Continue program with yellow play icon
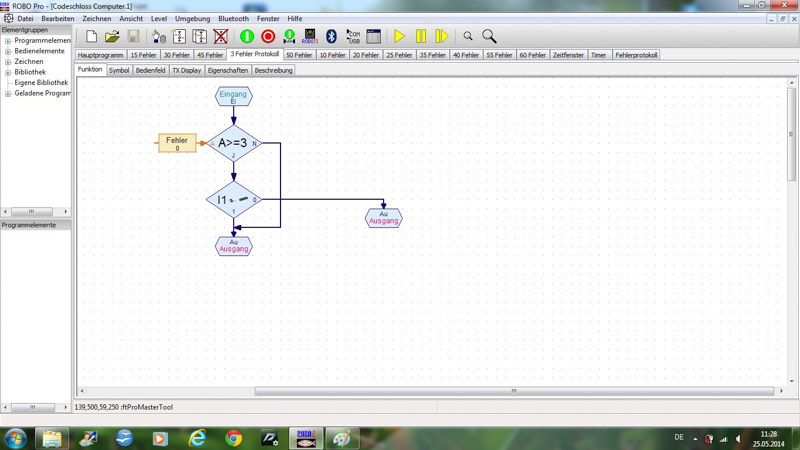The height and width of the screenshot is (450, 800). coord(399,36)
